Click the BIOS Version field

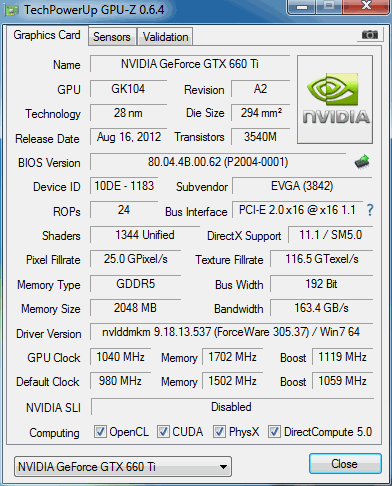coord(218,162)
